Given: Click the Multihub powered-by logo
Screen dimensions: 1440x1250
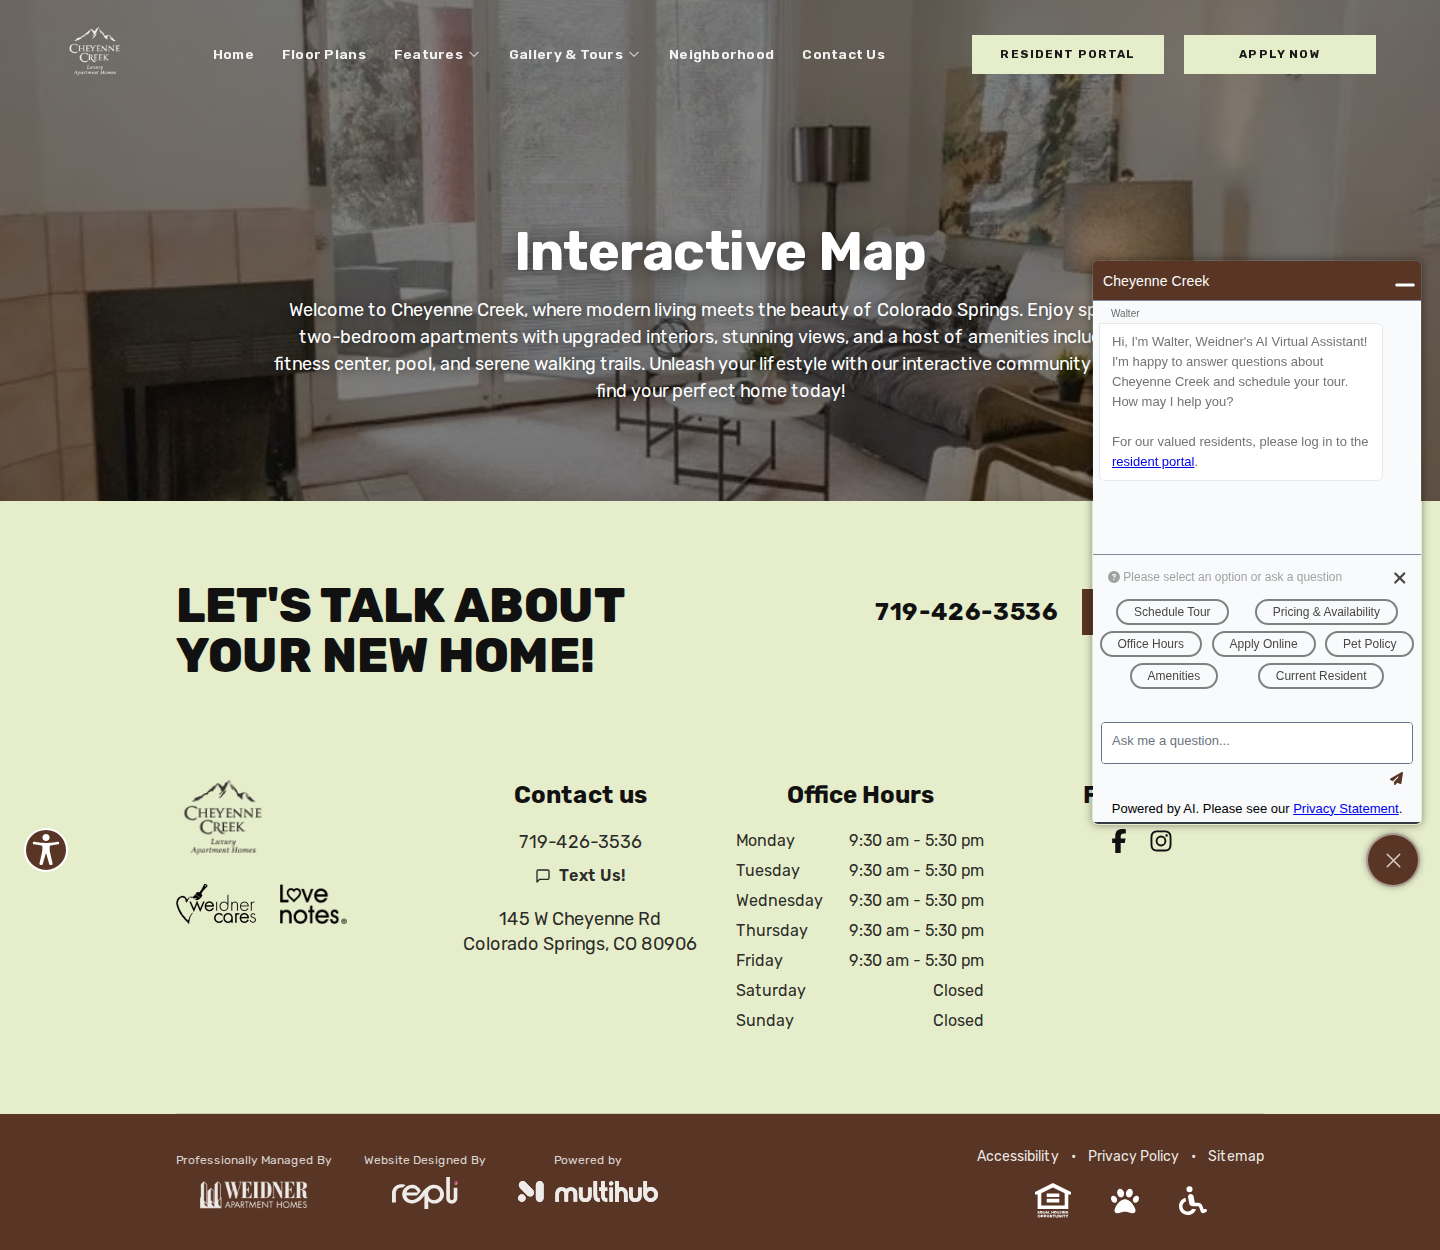Looking at the screenshot, I should [x=588, y=1192].
